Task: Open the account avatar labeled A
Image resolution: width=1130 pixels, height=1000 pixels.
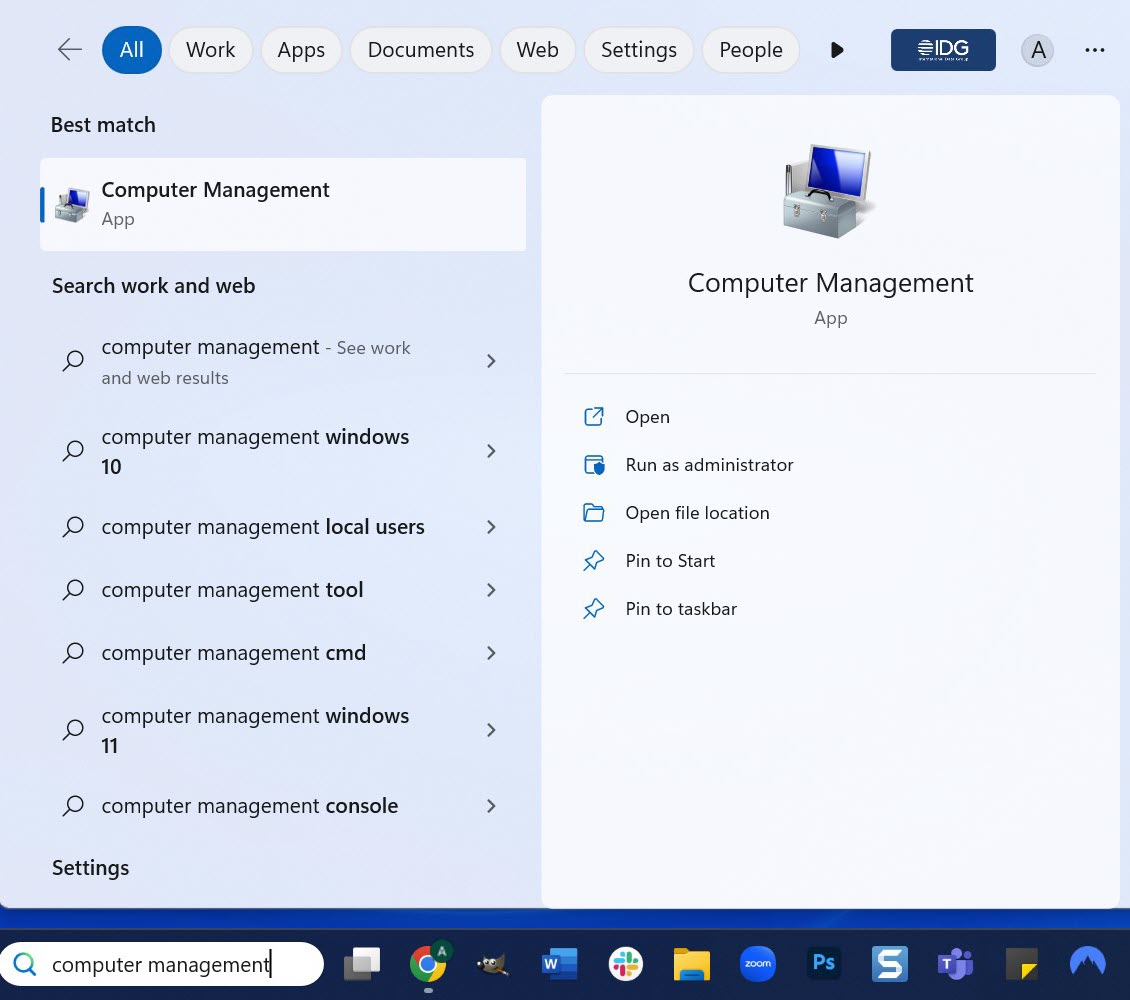Action: pyautogui.click(x=1038, y=50)
